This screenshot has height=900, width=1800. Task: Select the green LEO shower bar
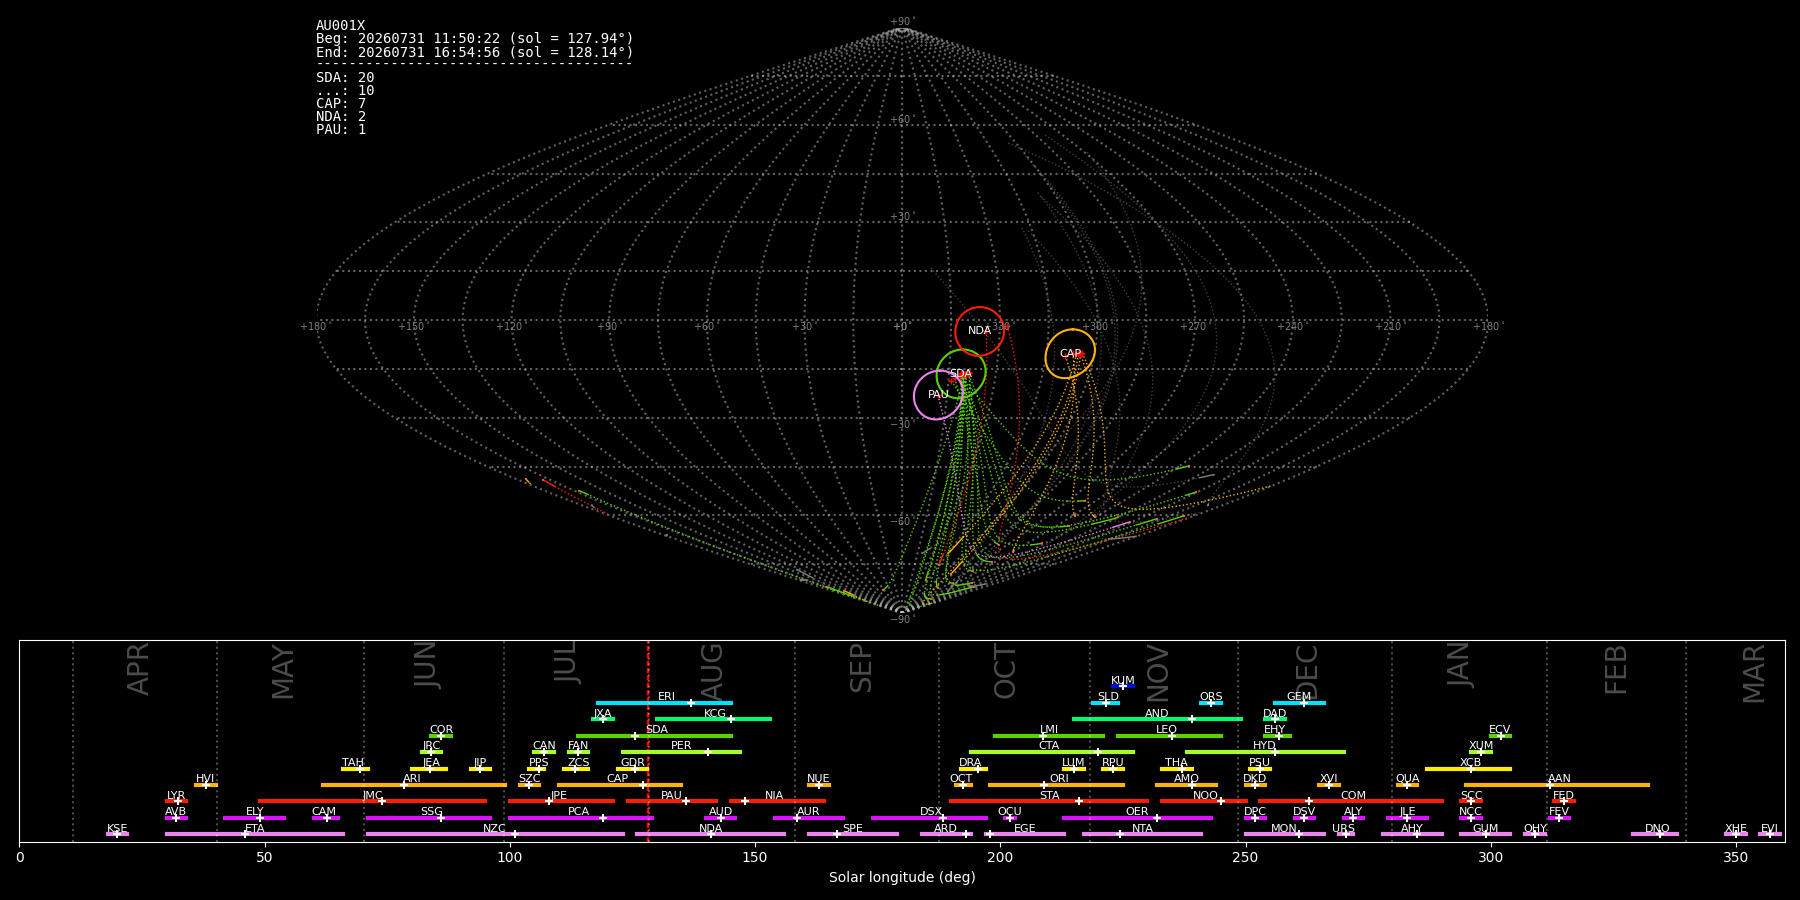pos(1169,736)
